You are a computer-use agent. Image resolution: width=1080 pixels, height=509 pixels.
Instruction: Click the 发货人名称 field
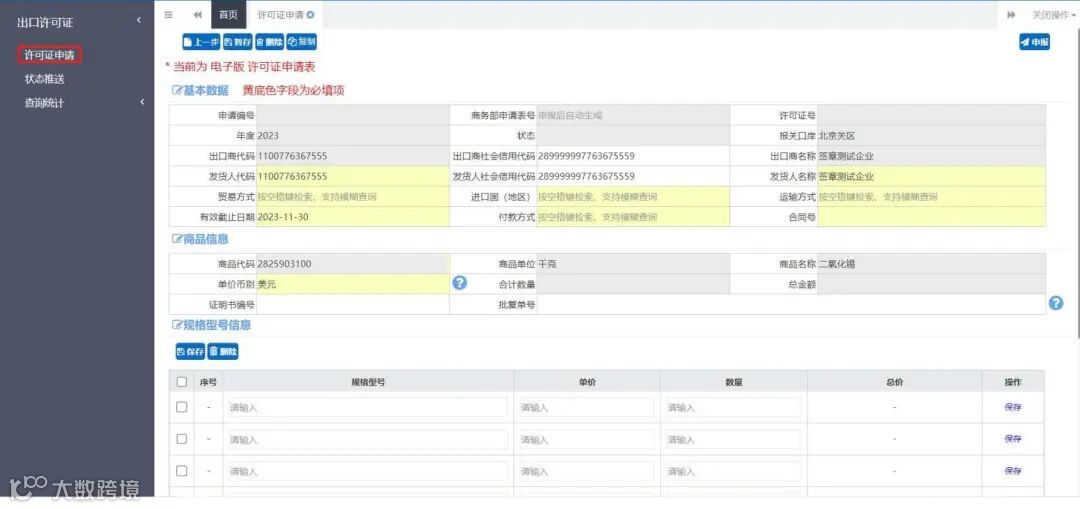pyautogui.click(x=931, y=176)
